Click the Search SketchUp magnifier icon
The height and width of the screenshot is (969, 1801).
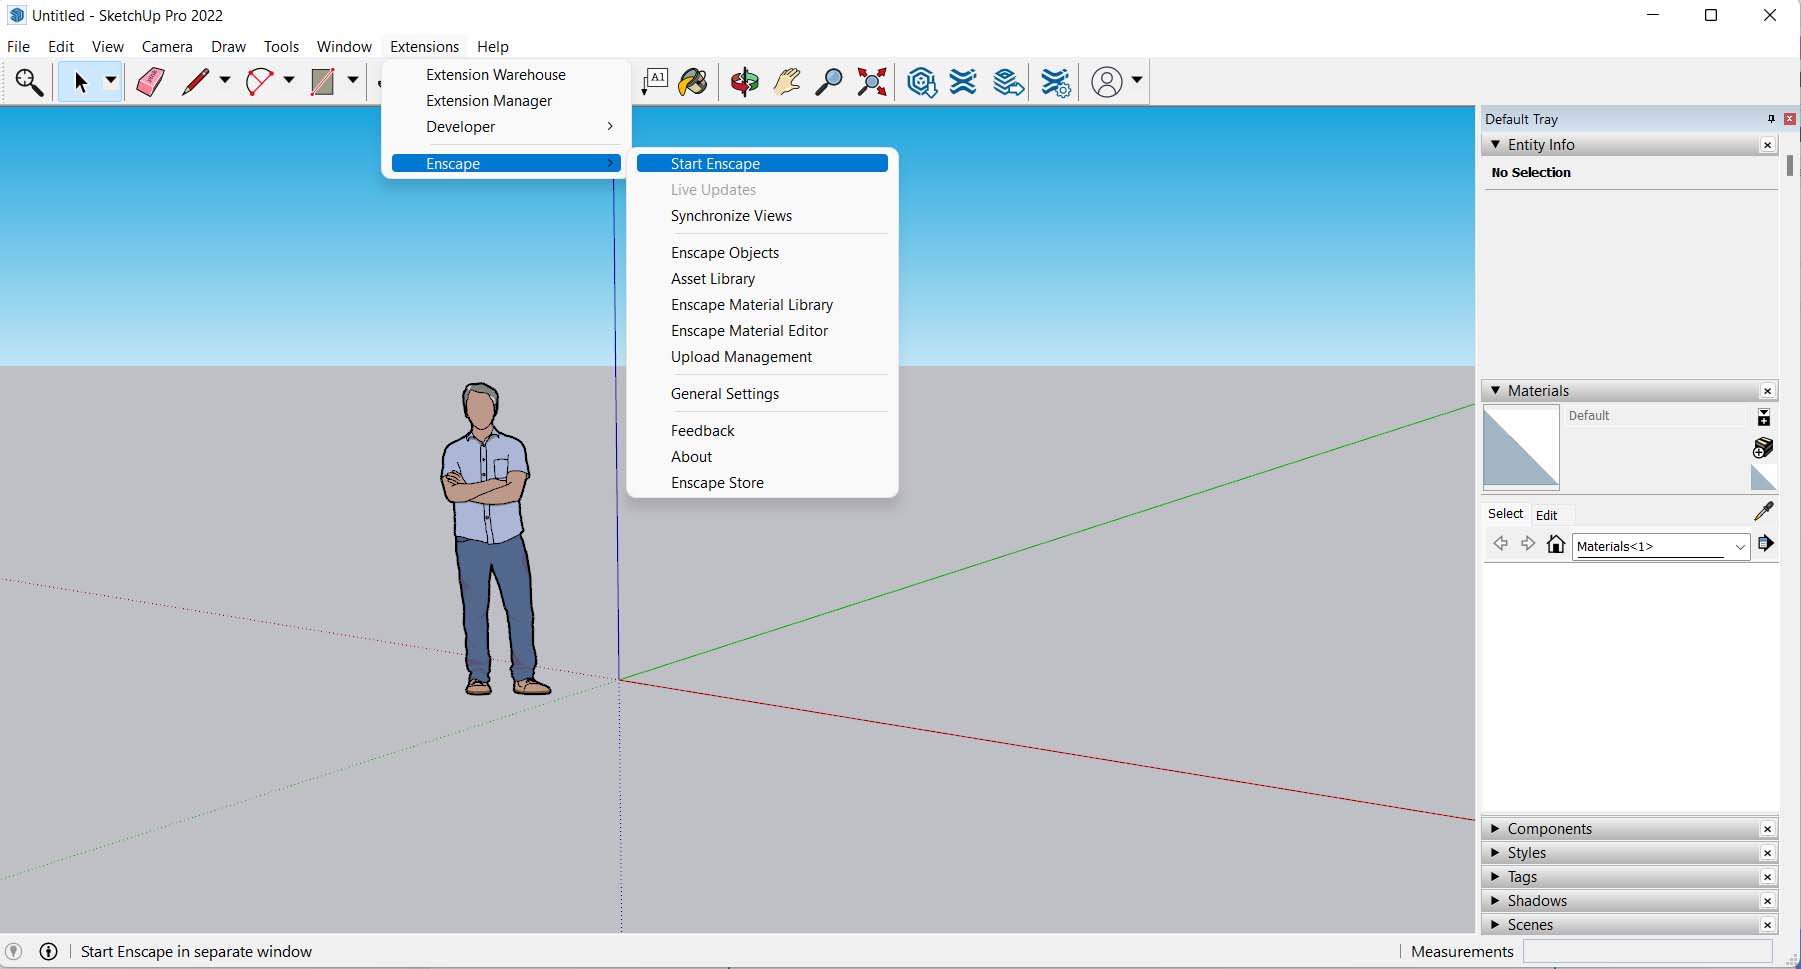click(29, 82)
